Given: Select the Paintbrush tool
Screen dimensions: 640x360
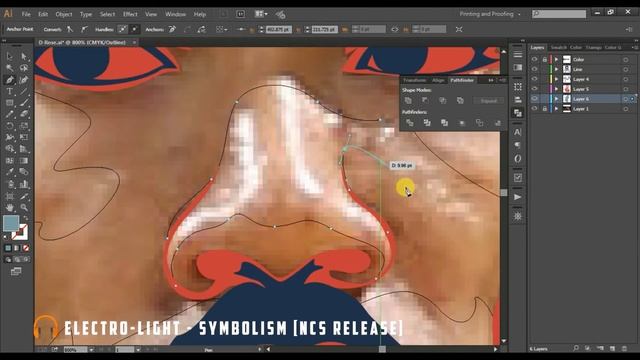Looking at the screenshot, I should 24,102.
